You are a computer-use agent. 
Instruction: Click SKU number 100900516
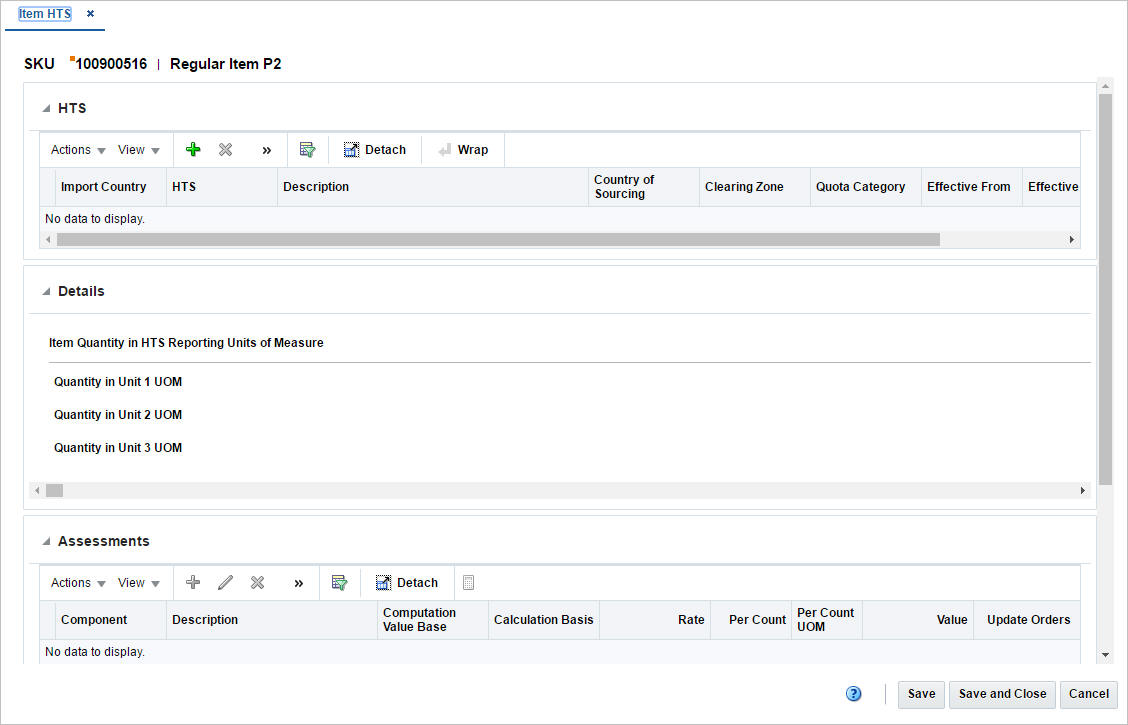pyautogui.click(x=111, y=64)
